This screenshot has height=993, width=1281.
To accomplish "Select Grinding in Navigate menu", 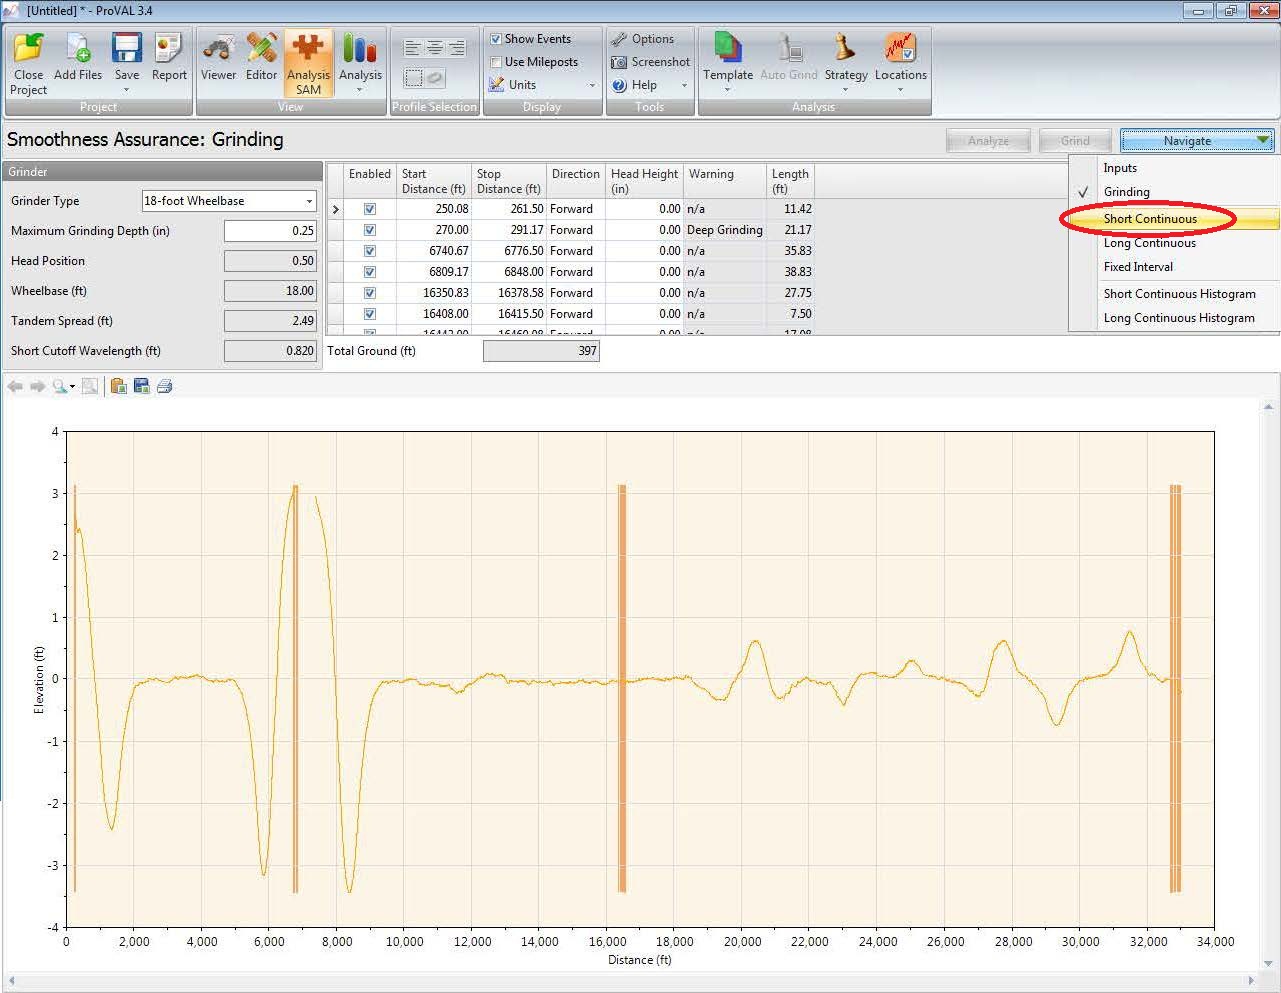I will (1126, 192).
